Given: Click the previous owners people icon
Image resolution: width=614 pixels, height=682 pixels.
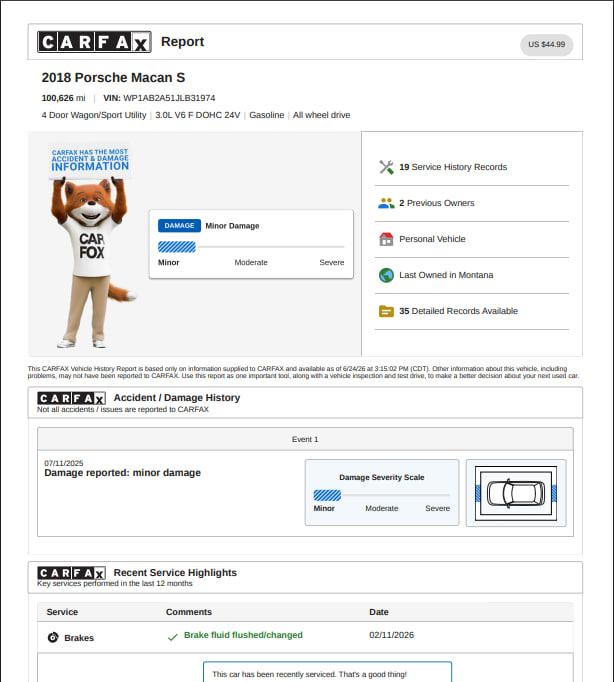Looking at the screenshot, I should pyautogui.click(x=386, y=203).
